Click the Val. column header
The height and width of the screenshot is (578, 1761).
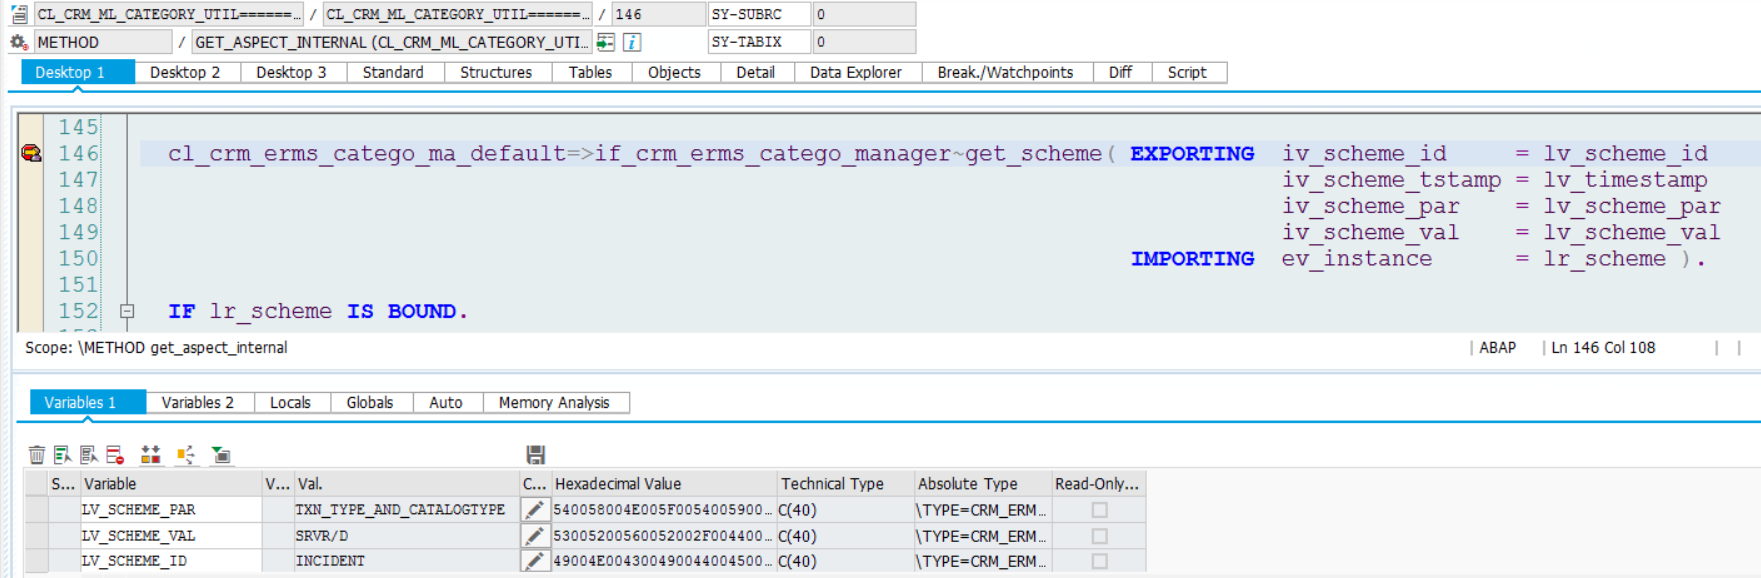[x=406, y=484]
